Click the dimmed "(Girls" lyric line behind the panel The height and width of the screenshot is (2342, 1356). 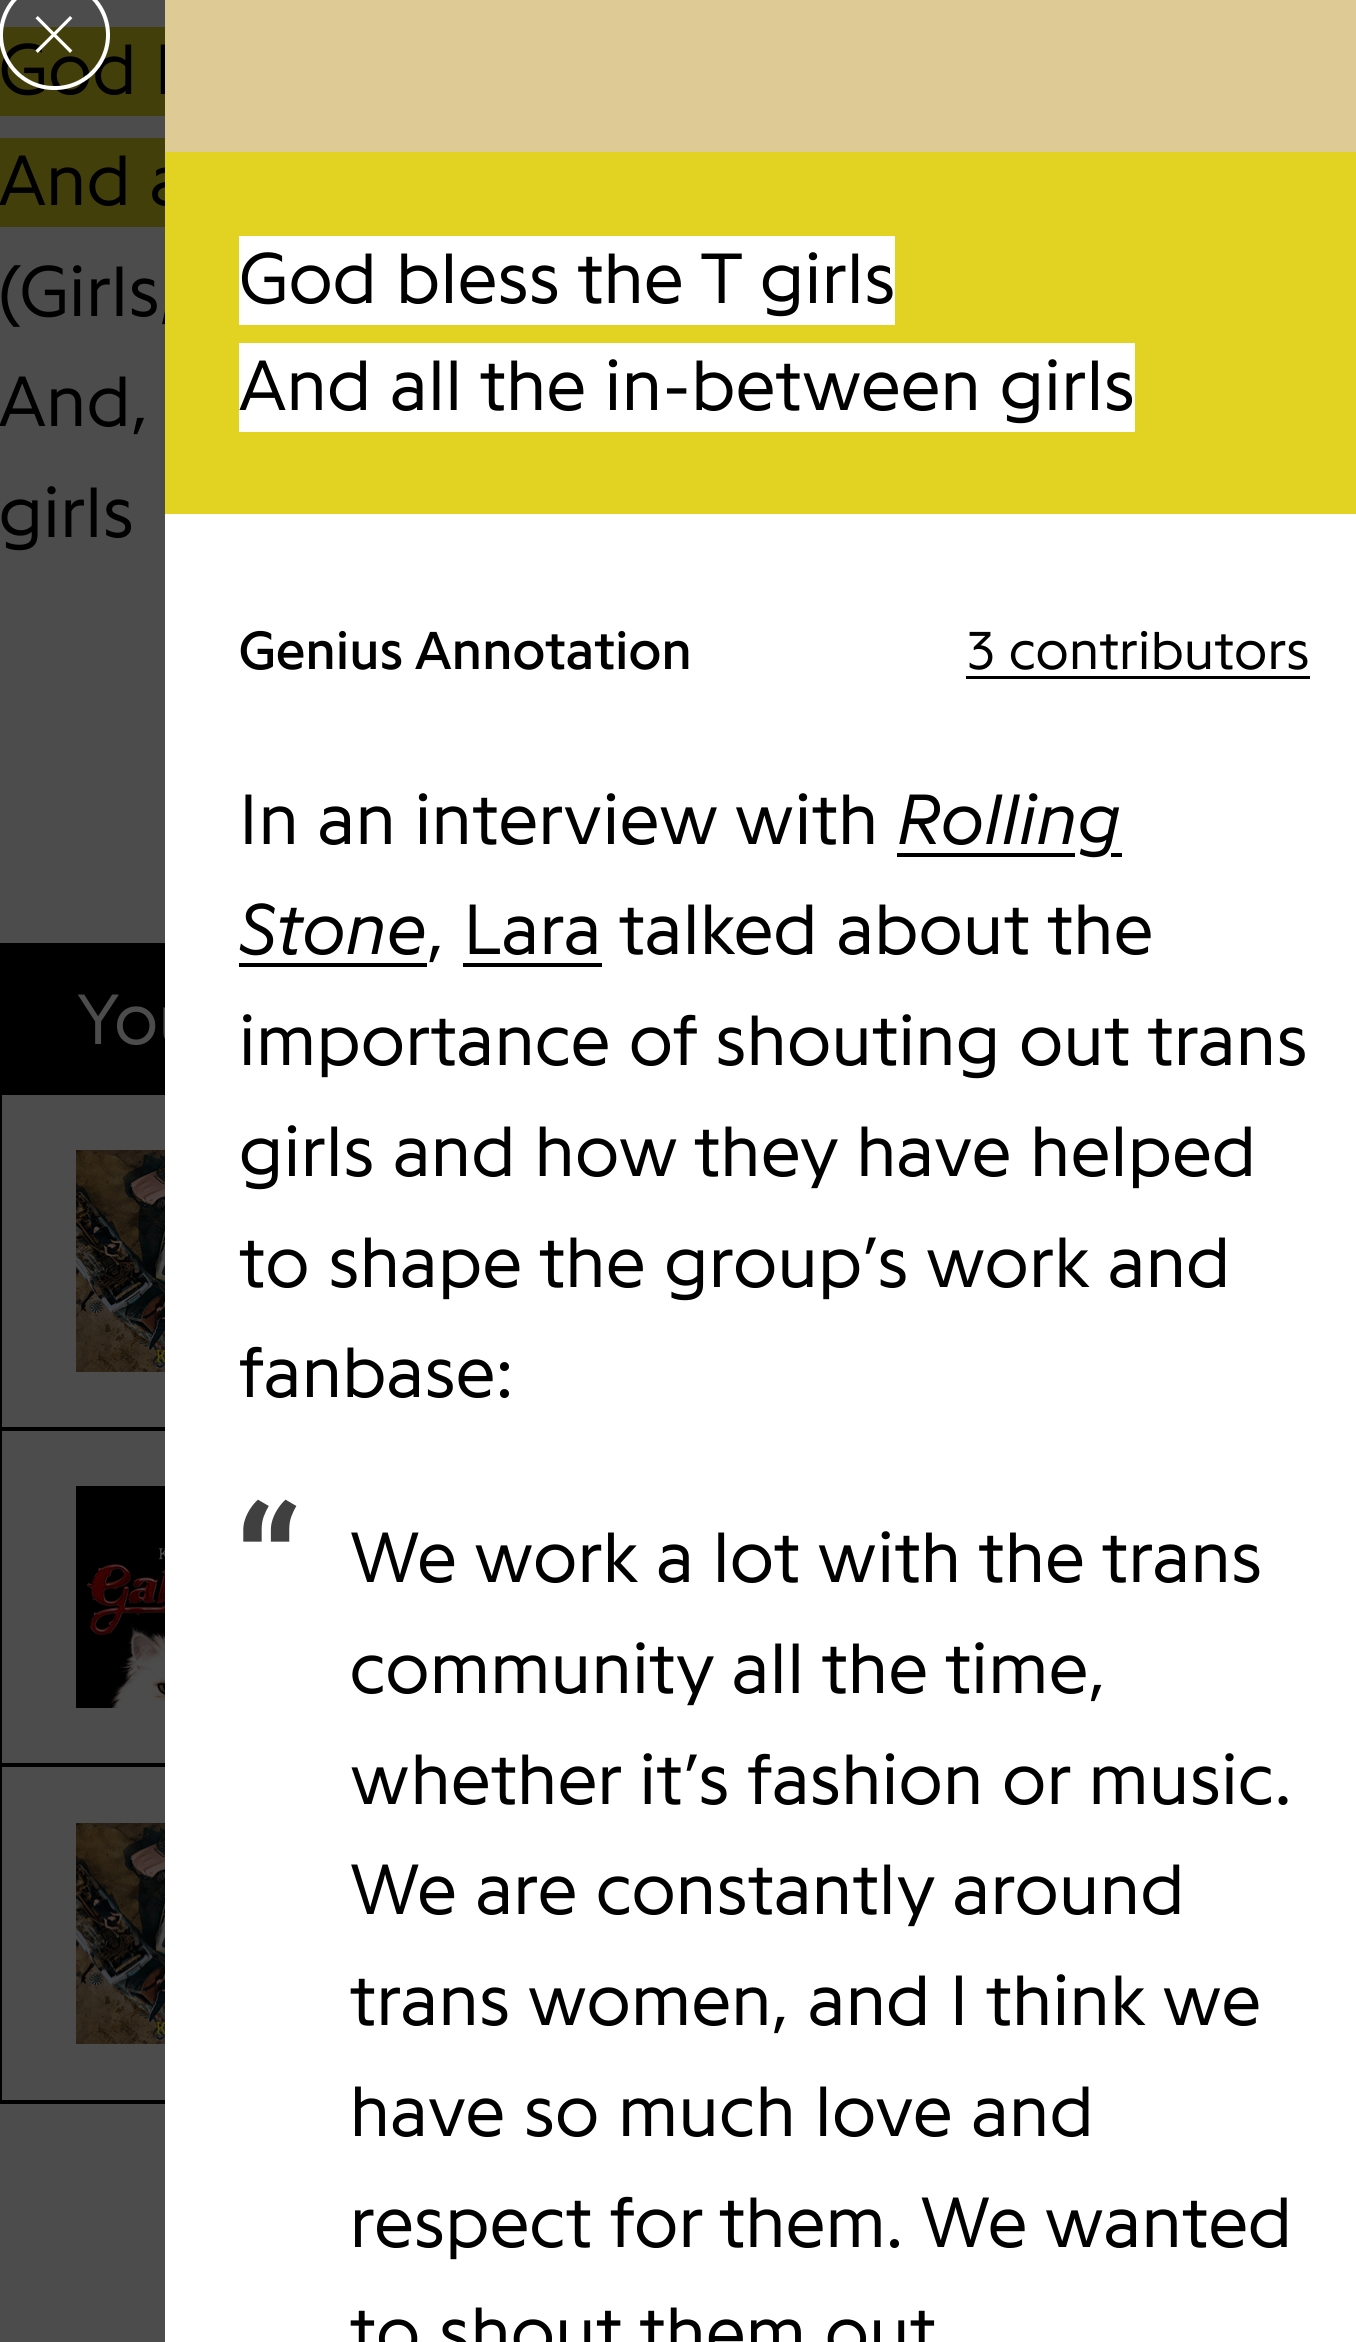pyautogui.click(x=80, y=294)
